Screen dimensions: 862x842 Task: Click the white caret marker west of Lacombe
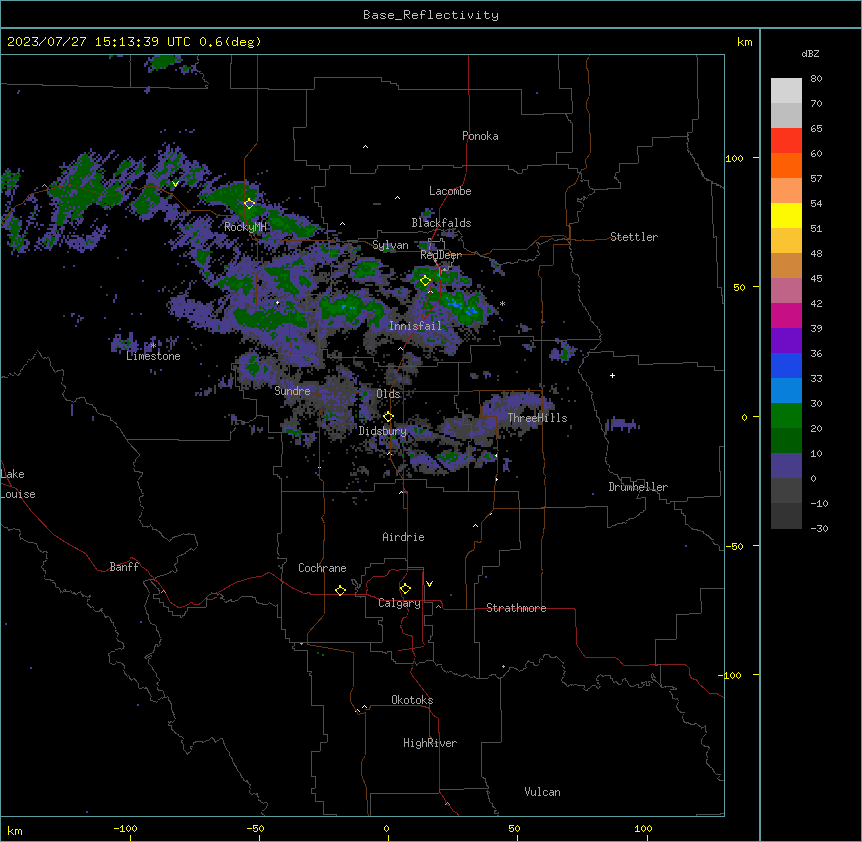(x=397, y=198)
